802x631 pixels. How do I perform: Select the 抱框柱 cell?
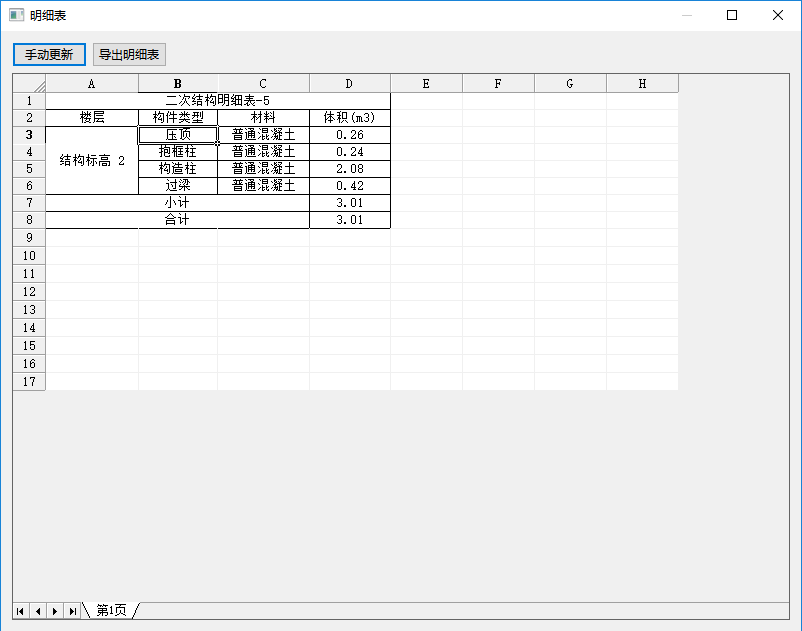(178, 151)
